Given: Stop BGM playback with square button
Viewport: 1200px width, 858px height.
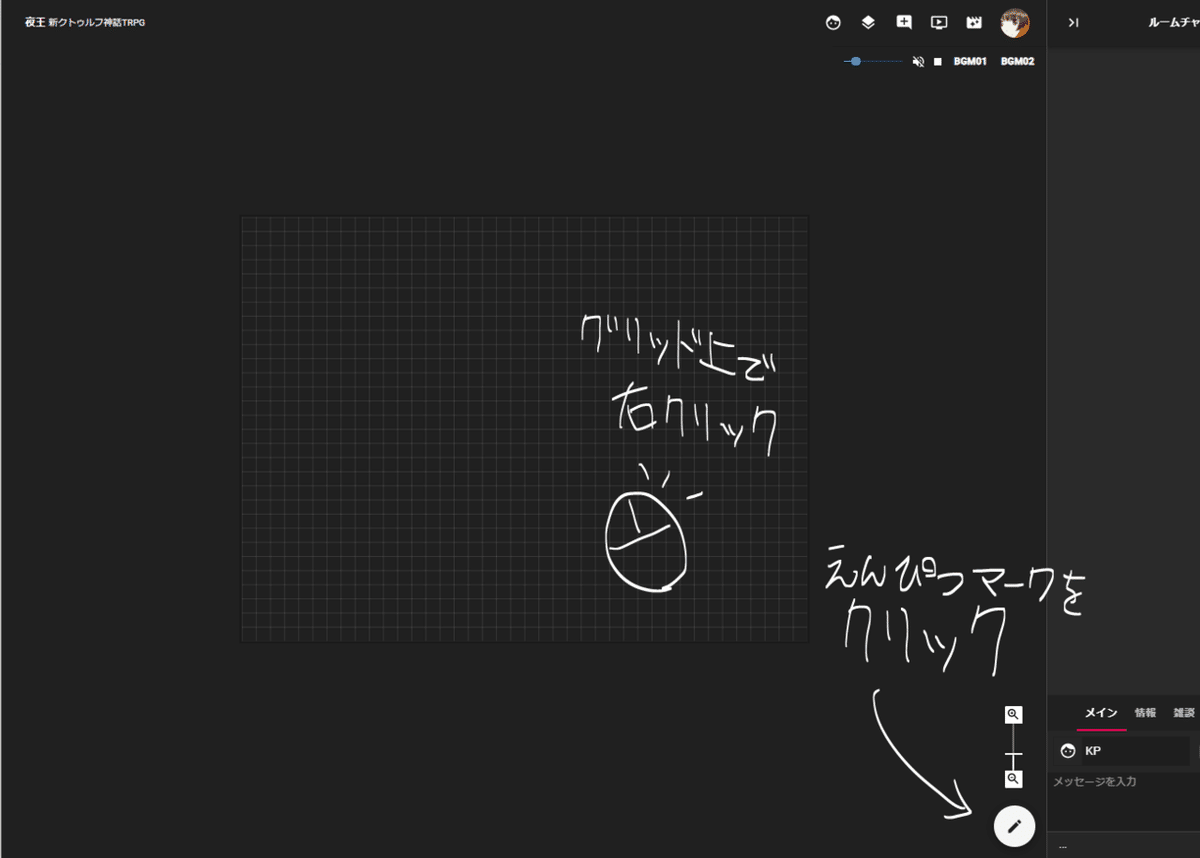Looking at the screenshot, I should click(938, 62).
